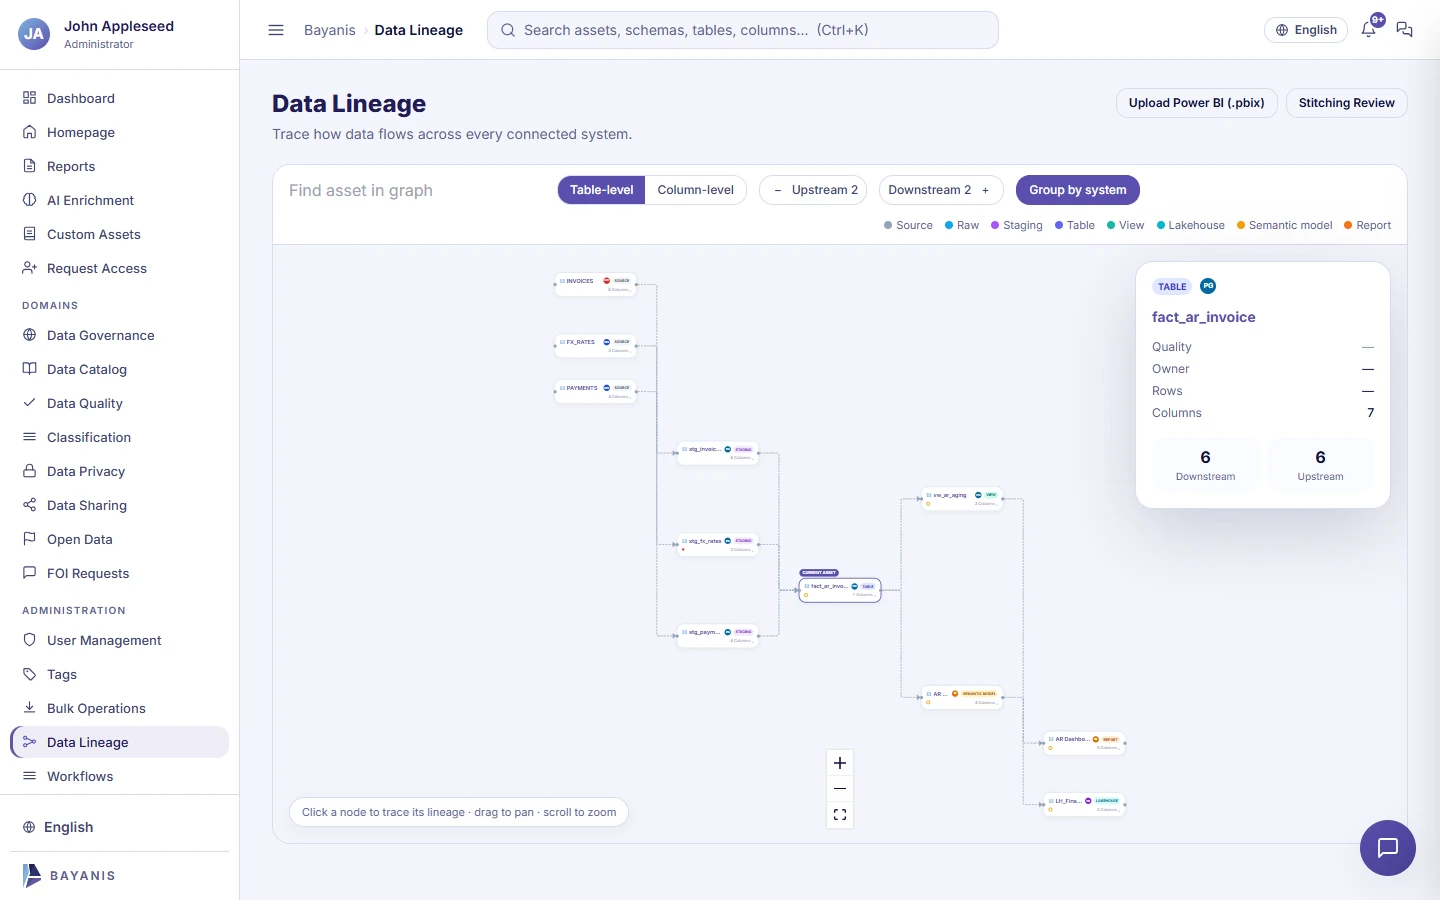The width and height of the screenshot is (1440, 900).
Task: Open AI Enrichment page
Action: tap(119, 200)
